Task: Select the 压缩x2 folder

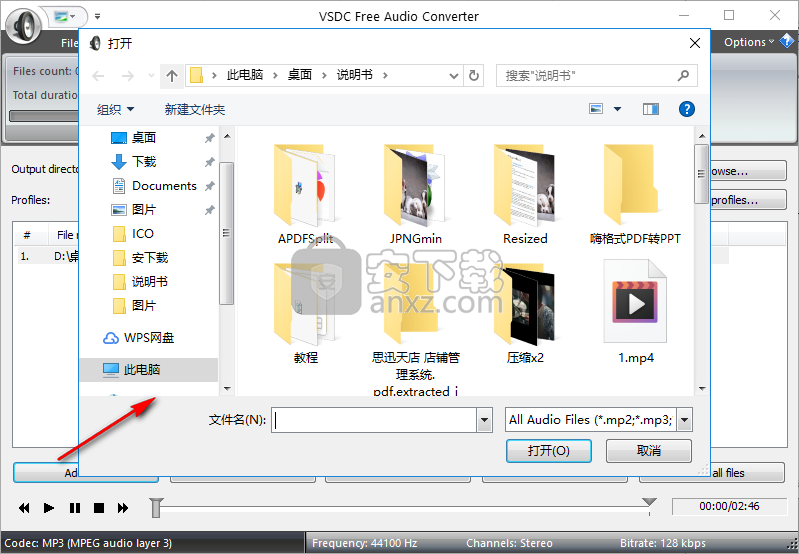Action: click(525, 313)
